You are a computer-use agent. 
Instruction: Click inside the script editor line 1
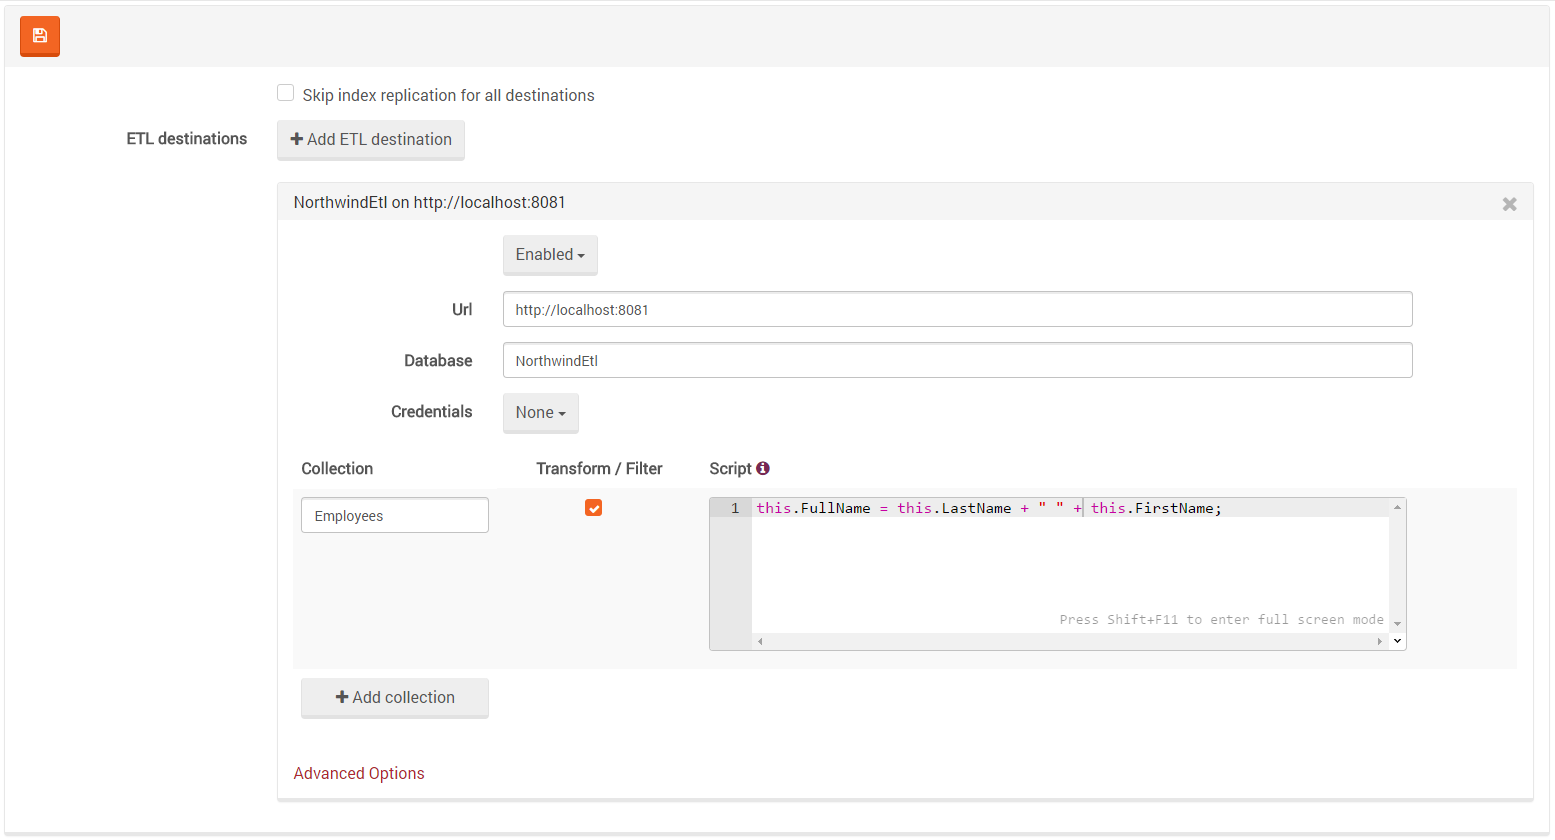[1070, 508]
